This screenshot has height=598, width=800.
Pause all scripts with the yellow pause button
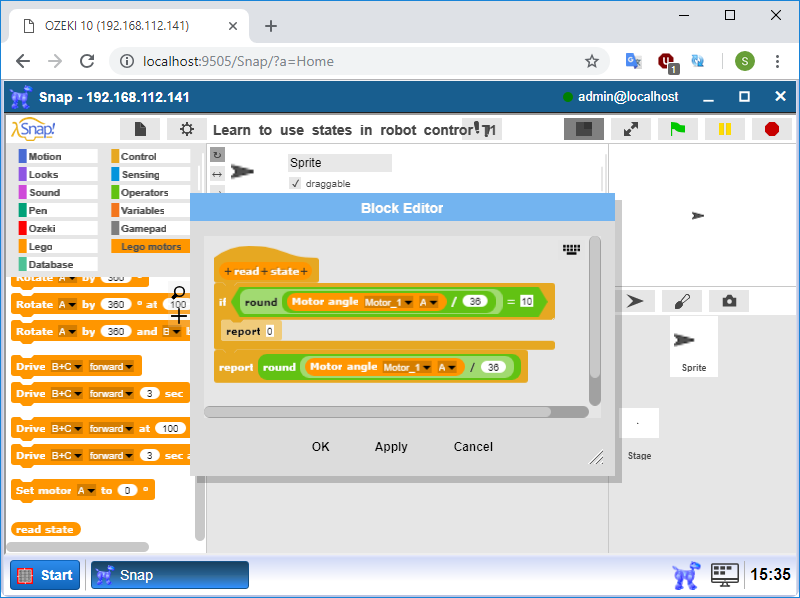click(x=724, y=129)
